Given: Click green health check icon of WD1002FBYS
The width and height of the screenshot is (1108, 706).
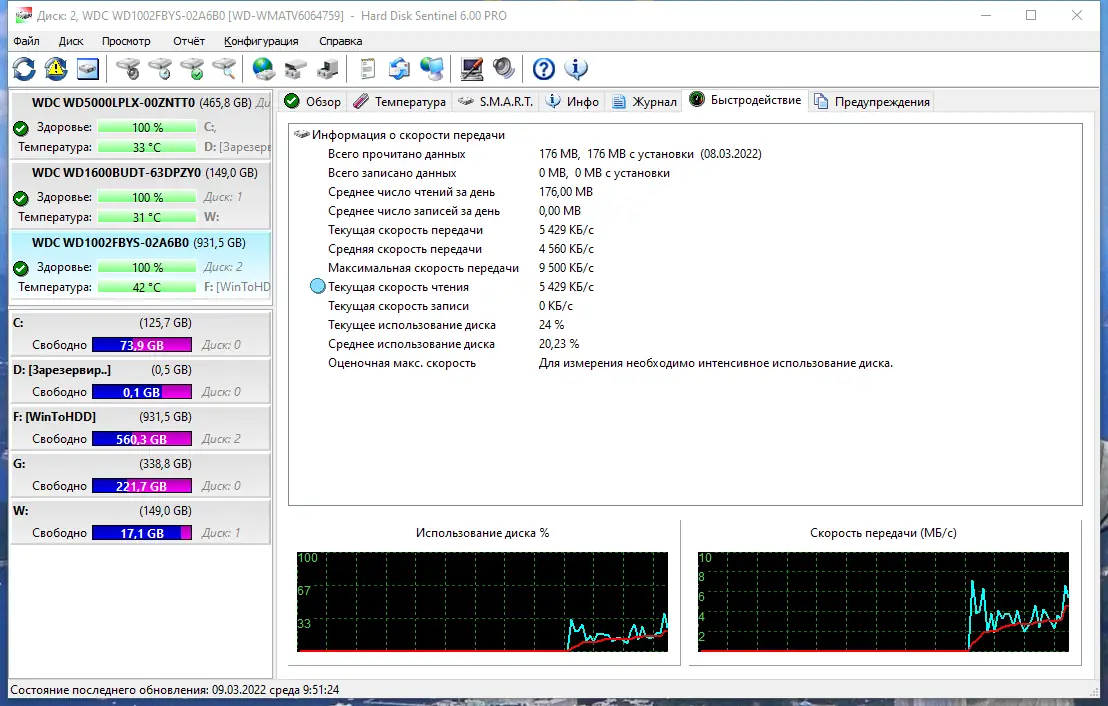Looking at the screenshot, I should pos(21,268).
